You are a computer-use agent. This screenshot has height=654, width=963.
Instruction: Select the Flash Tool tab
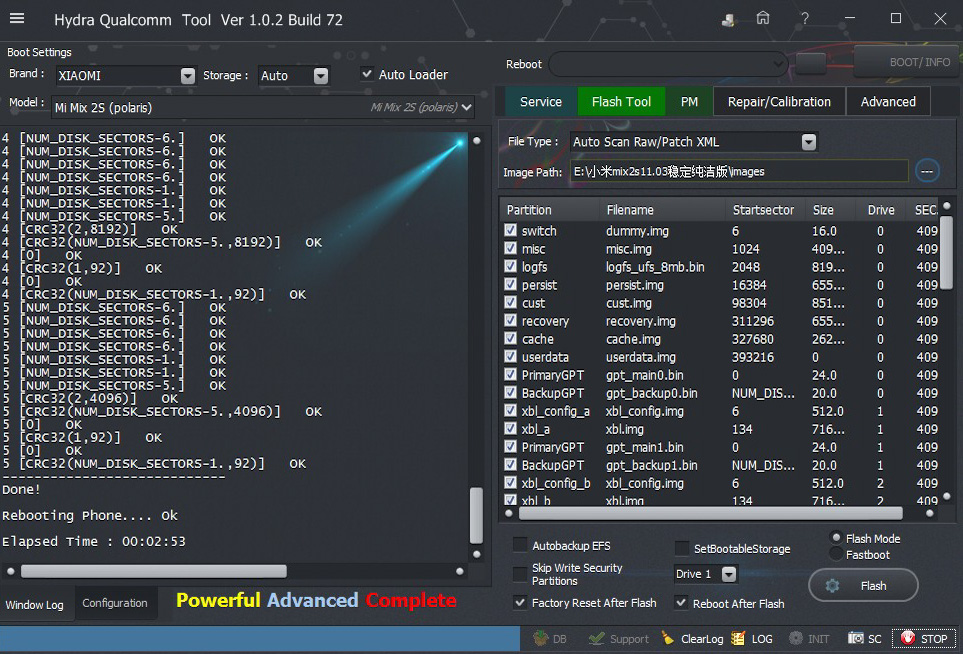click(x=621, y=101)
